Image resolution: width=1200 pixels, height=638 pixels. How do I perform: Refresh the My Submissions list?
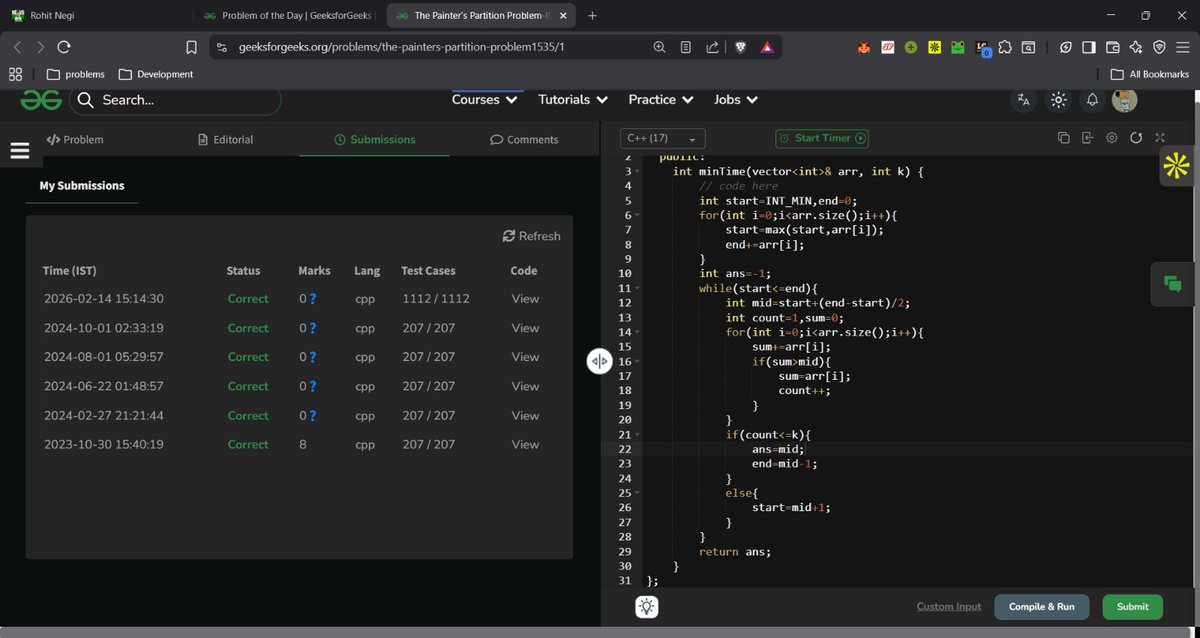pyautogui.click(x=531, y=235)
